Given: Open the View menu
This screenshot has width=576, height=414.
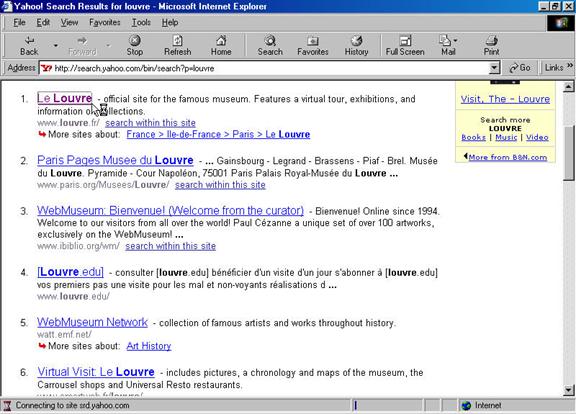Looking at the screenshot, I should (69, 22).
